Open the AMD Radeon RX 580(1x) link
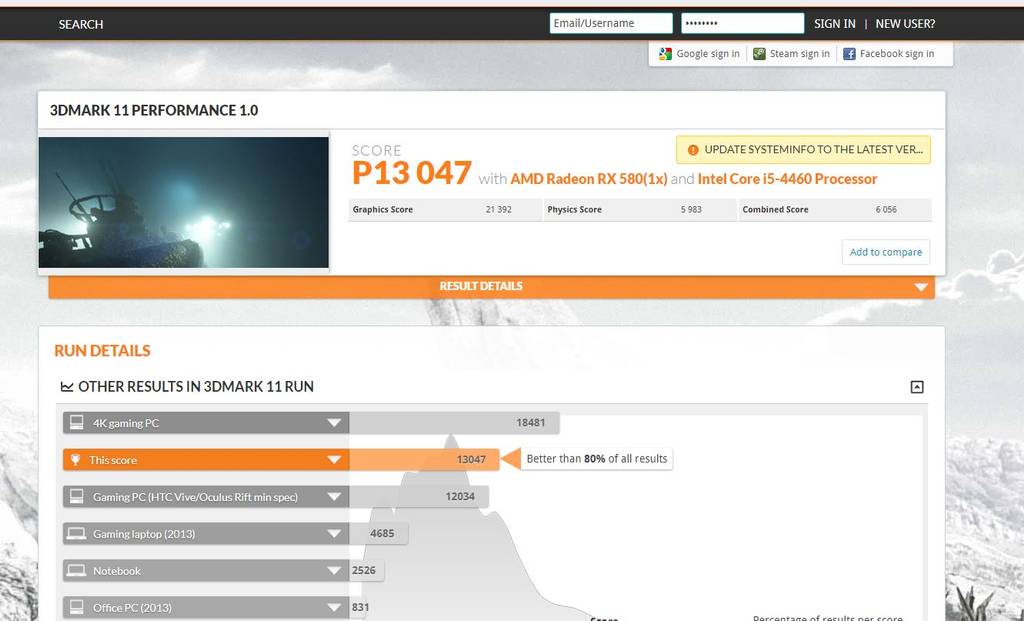1024x621 pixels. point(588,179)
